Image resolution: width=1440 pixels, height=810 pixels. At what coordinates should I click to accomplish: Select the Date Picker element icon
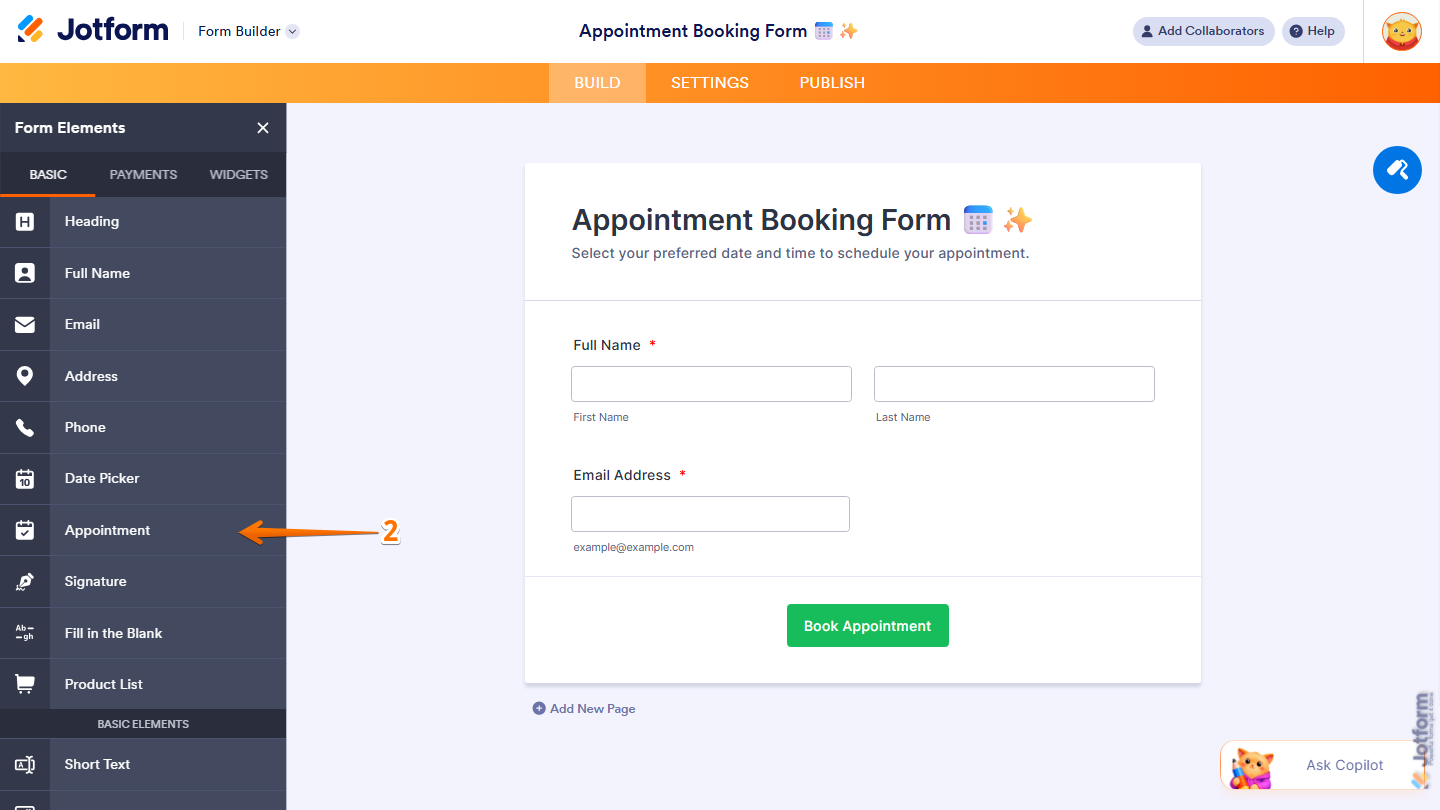coord(24,478)
